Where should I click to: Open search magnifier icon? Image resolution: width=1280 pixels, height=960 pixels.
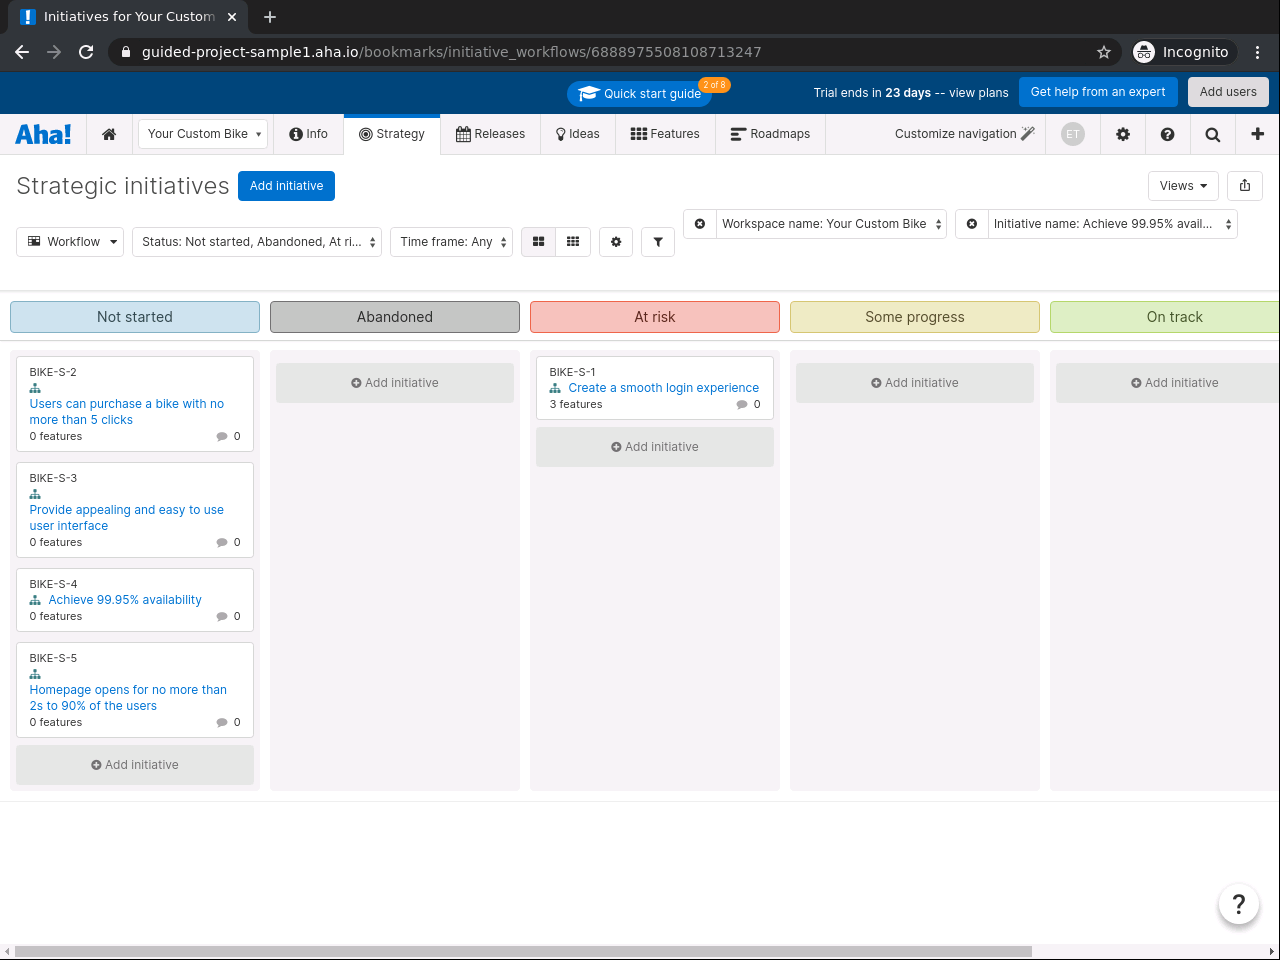[x=1213, y=134]
